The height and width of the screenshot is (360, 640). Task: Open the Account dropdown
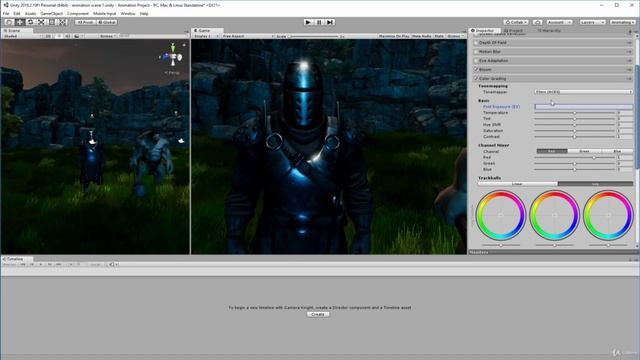coord(559,22)
